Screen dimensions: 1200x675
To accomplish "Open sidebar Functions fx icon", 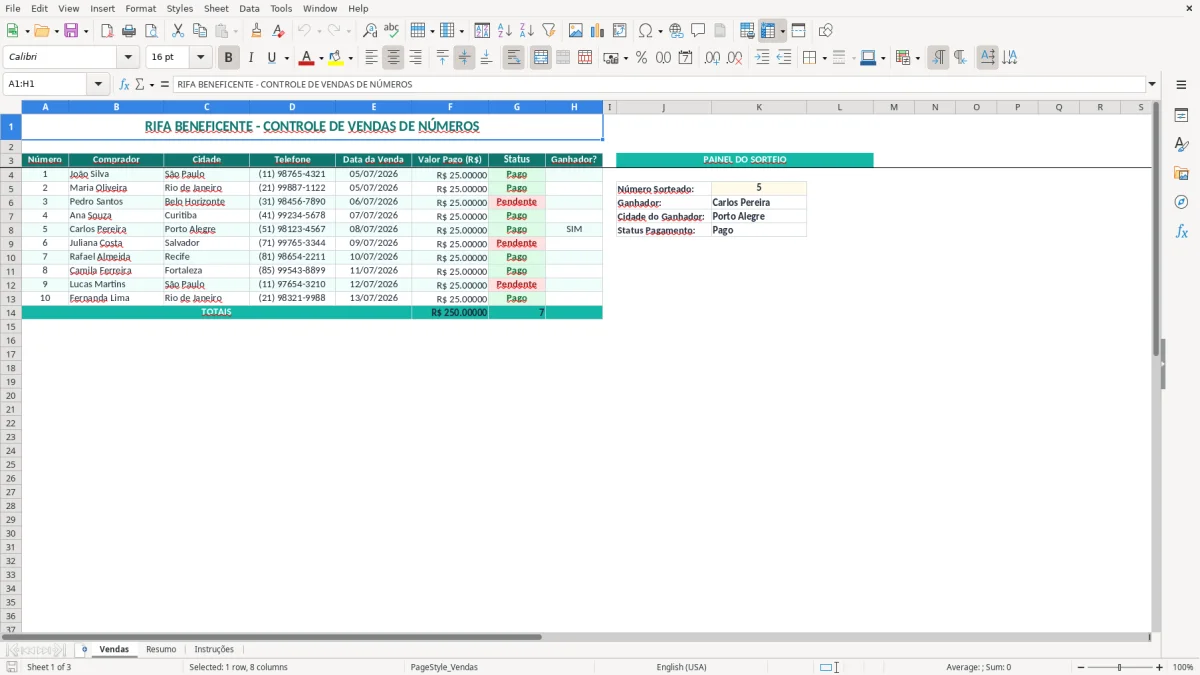I will (1181, 231).
